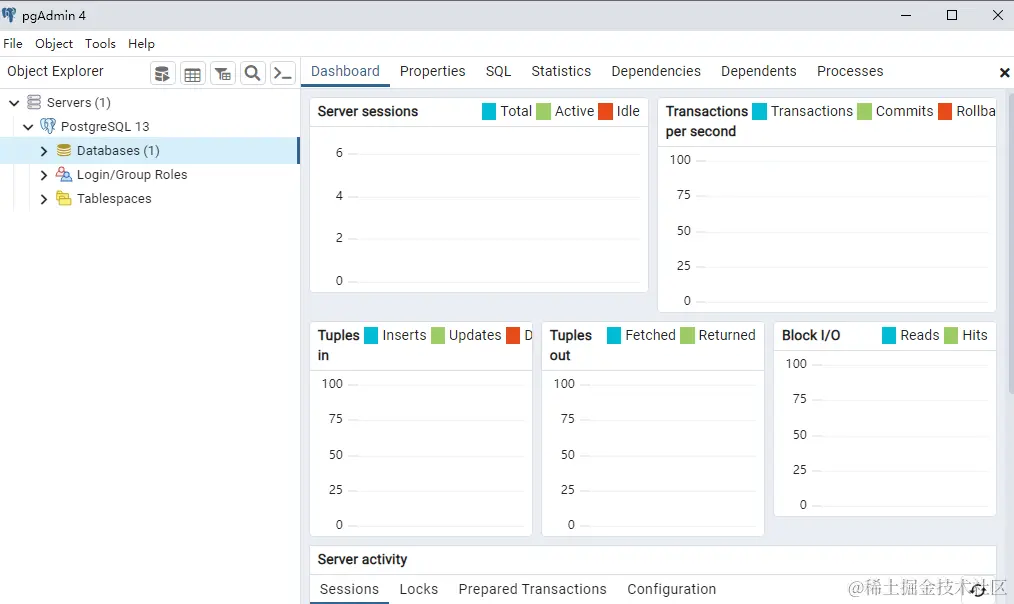This screenshot has width=1014, height=604.
Task: Click the Rollbacks legend color swatch
Action: click(945, 111)
